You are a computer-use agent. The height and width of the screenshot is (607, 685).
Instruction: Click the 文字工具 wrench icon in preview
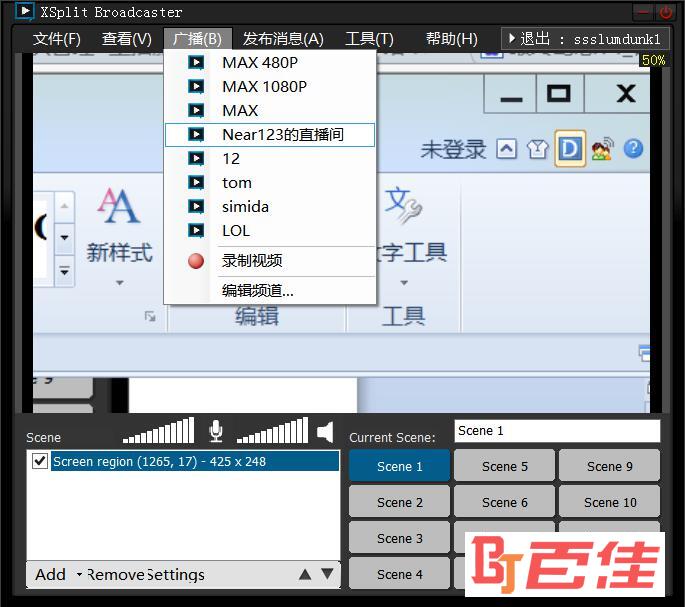pos(402,205)
